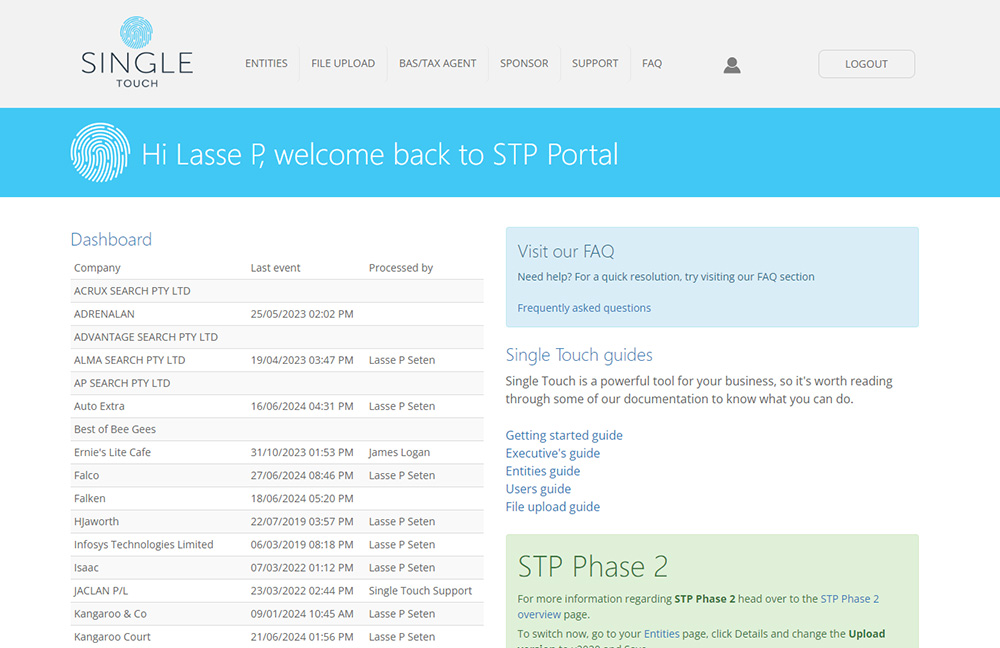Click the 07/03/2022 01:12 PM event date
1000x648 pixels.
[x=302, y=568]
